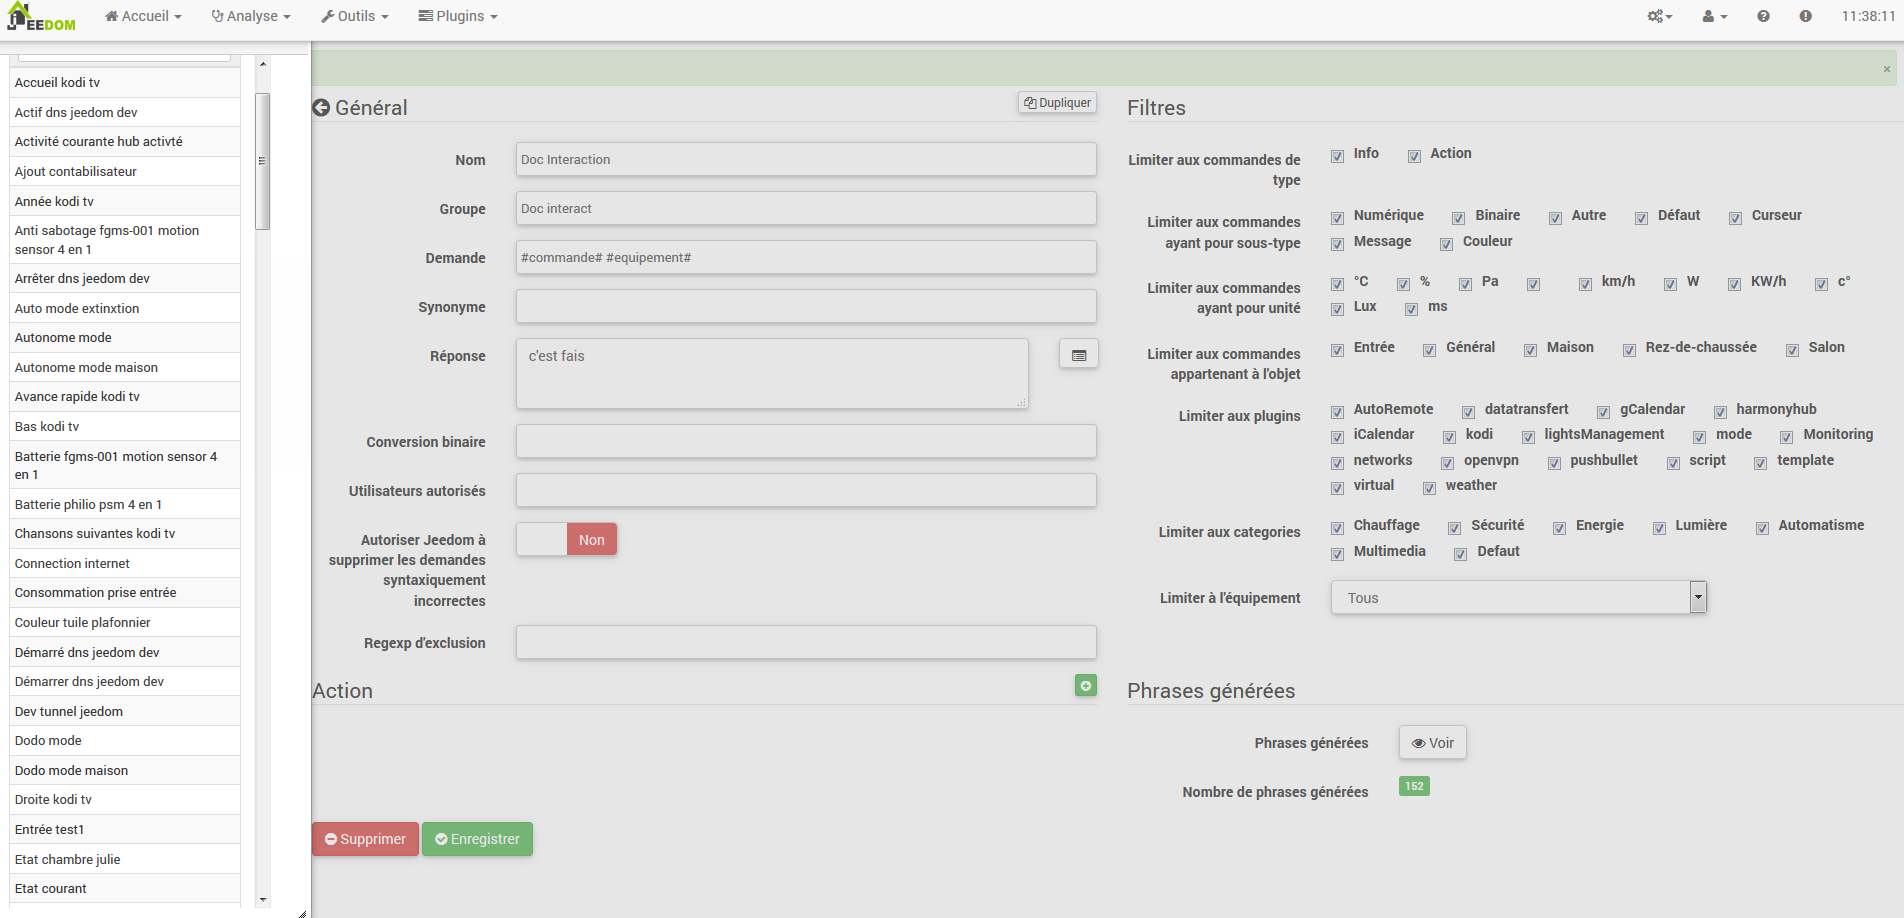Open the Plugins dropdown menu
Image resolution: width=1904 pixels, height=918 pixels.
458,16
